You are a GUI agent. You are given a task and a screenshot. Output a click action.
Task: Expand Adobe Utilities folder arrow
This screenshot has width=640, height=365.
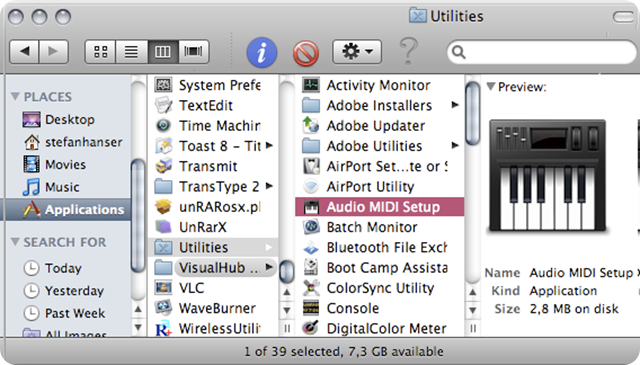pos(455,145)
